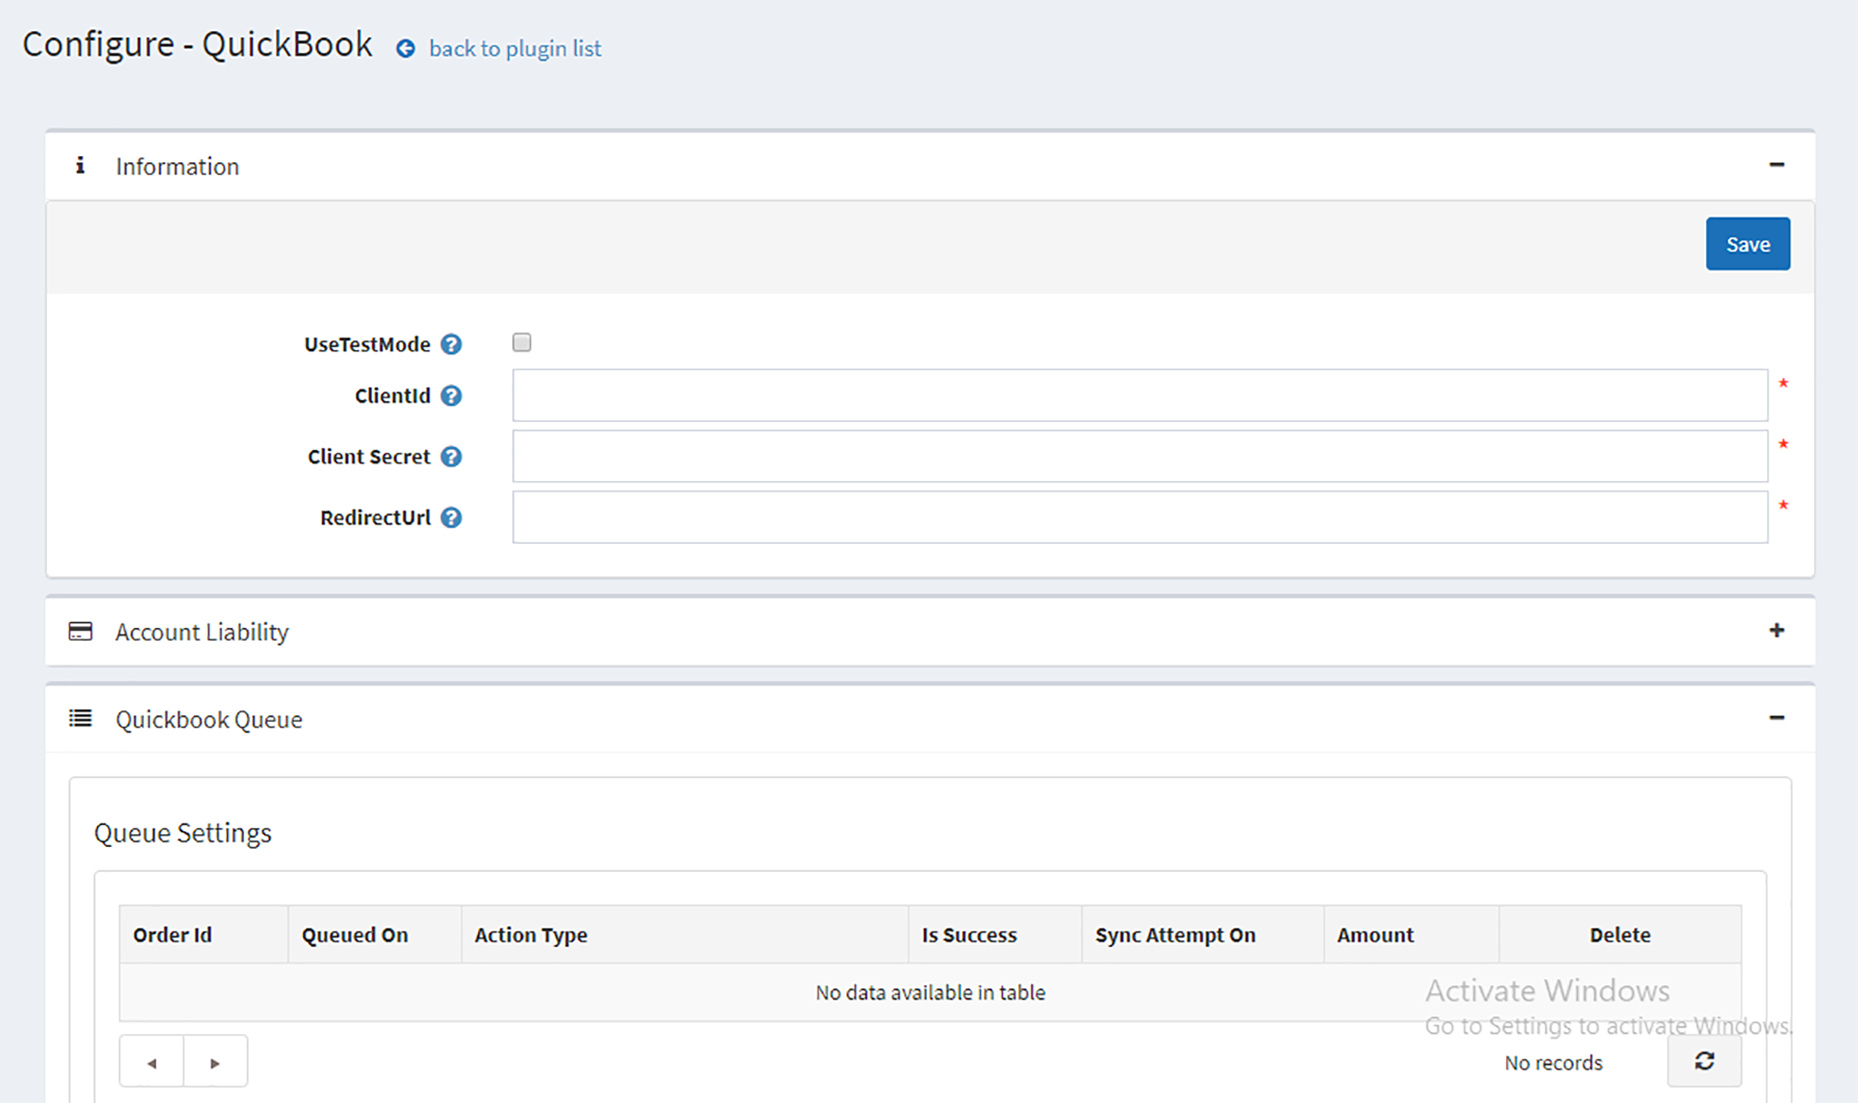Click the Quickbook Queue panel title
The image size is (1858, 1103).
pyautogui.click(x=209, y=719)
